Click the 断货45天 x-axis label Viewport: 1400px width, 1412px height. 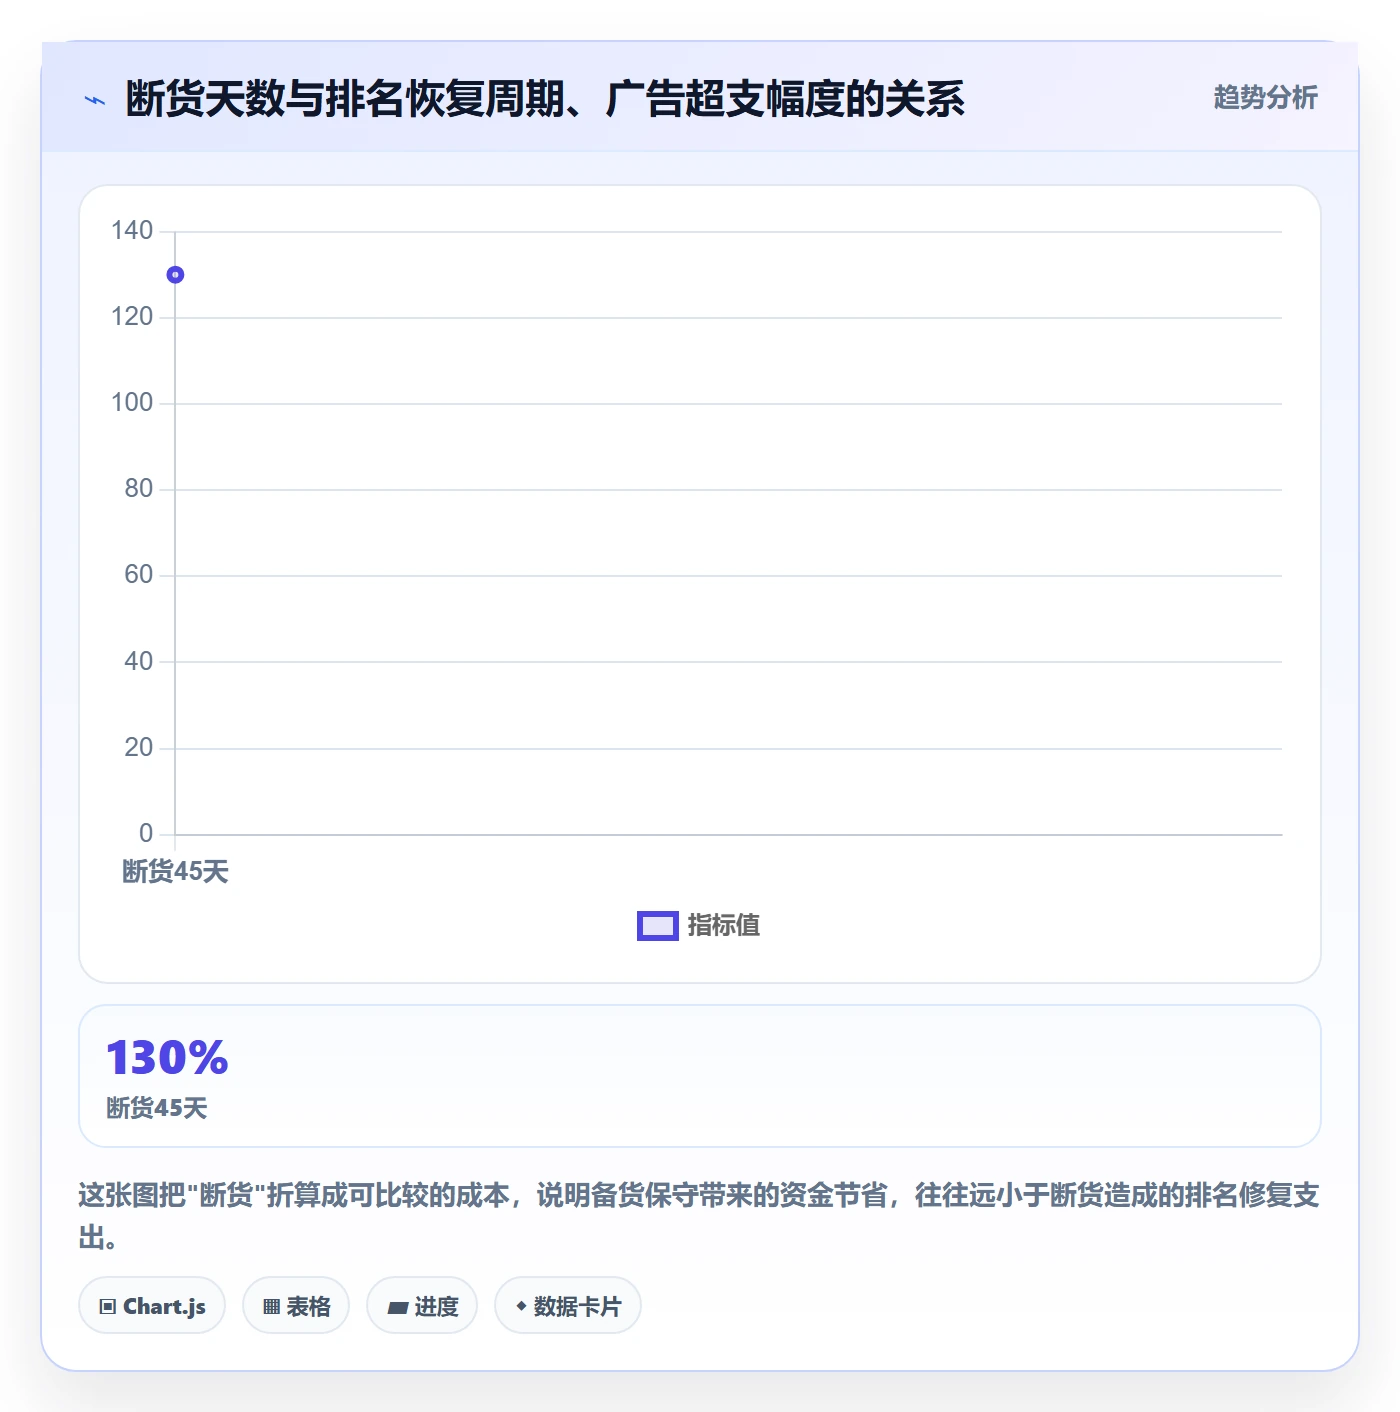(175, 872)
